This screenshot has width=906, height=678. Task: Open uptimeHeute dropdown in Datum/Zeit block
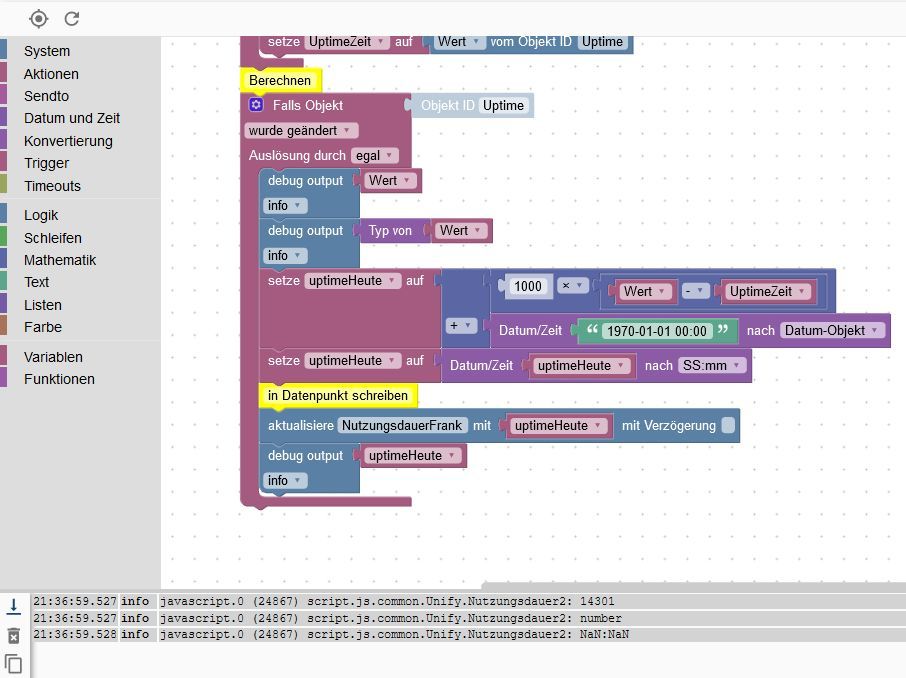(581, 365)
